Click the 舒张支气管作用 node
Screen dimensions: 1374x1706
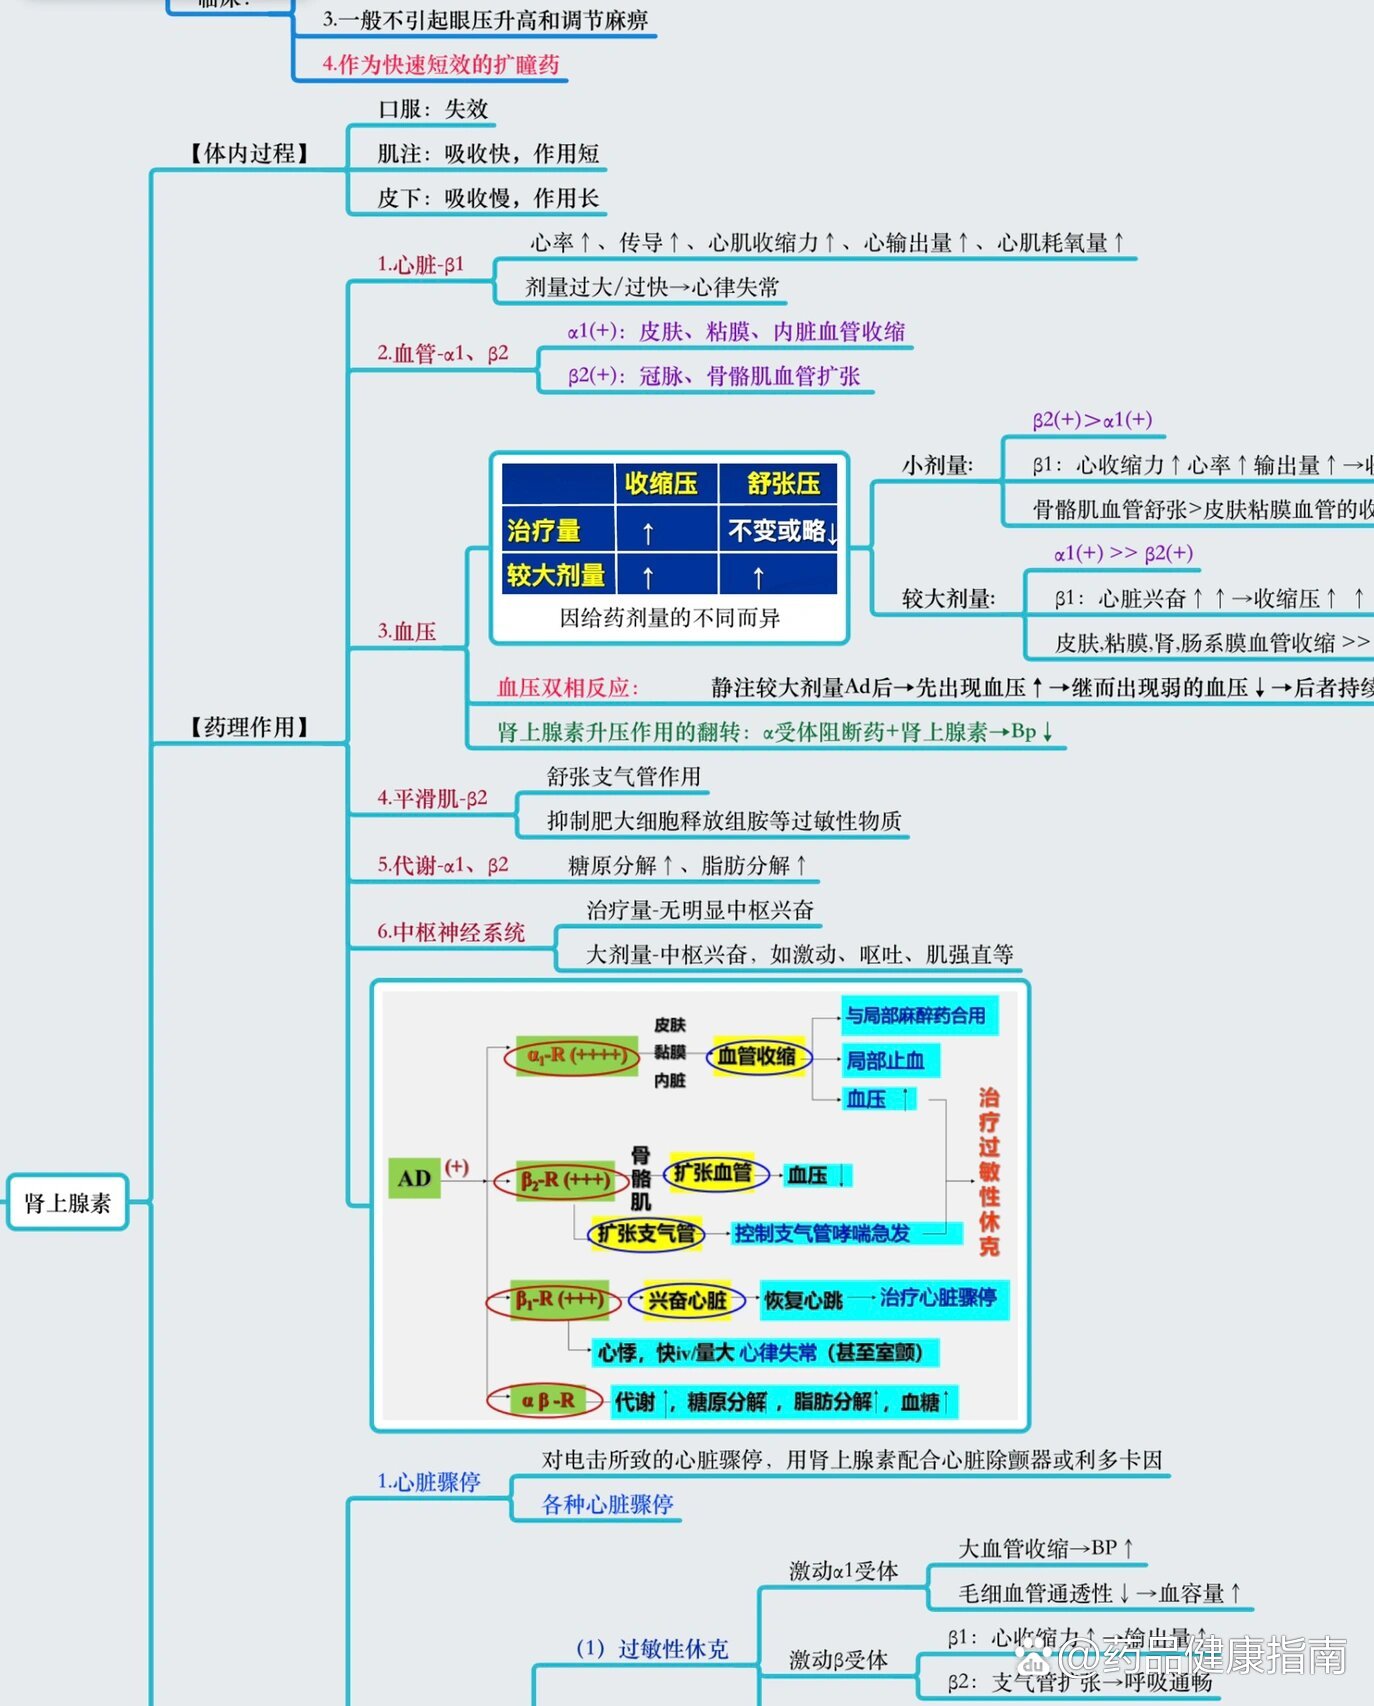pyautogui.click(x=623, y=776)
